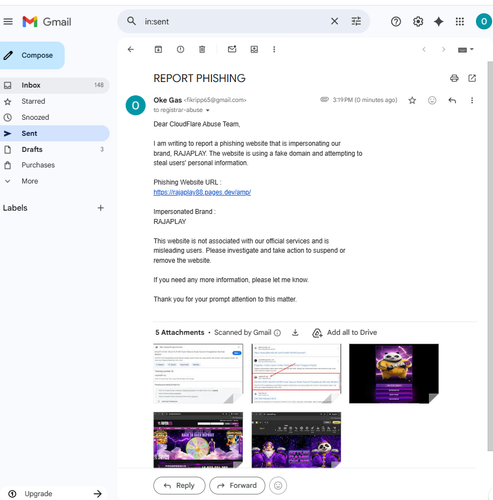Click the Reply button

[179, 486]
